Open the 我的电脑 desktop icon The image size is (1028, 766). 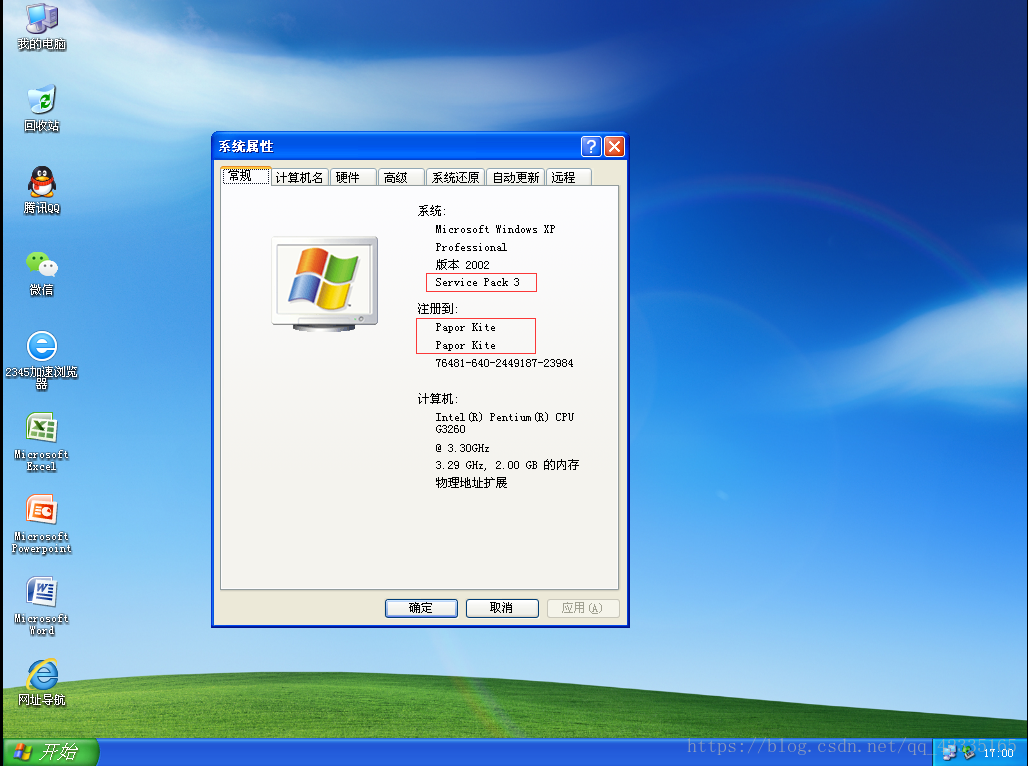click(41, 20)
